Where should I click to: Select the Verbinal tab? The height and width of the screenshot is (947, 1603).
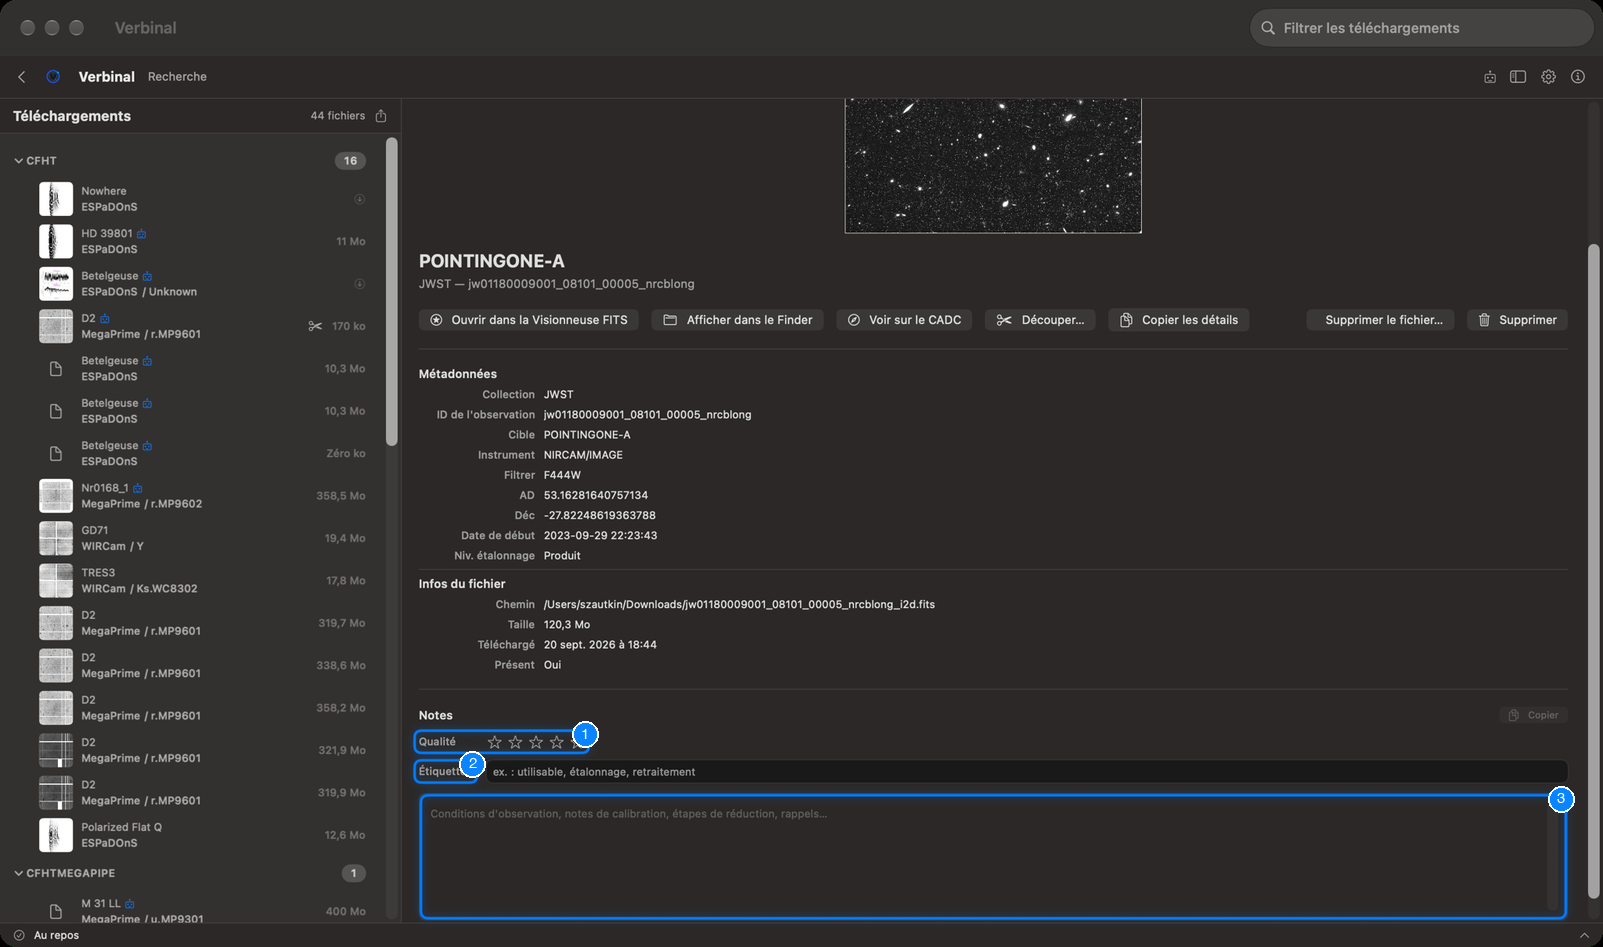point(107,77)
